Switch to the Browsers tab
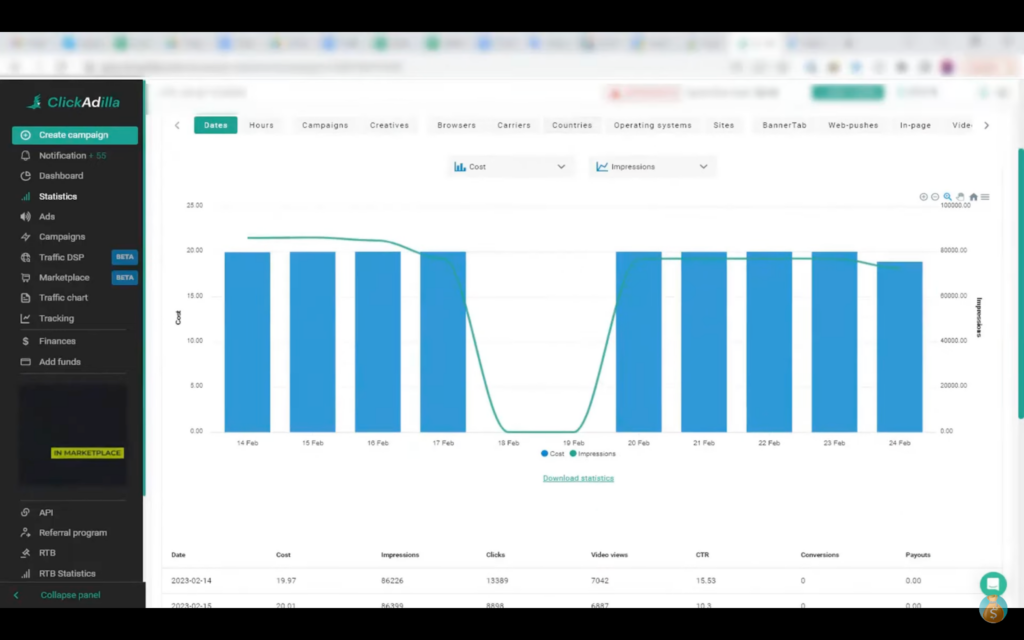 (x=456, y=125)
